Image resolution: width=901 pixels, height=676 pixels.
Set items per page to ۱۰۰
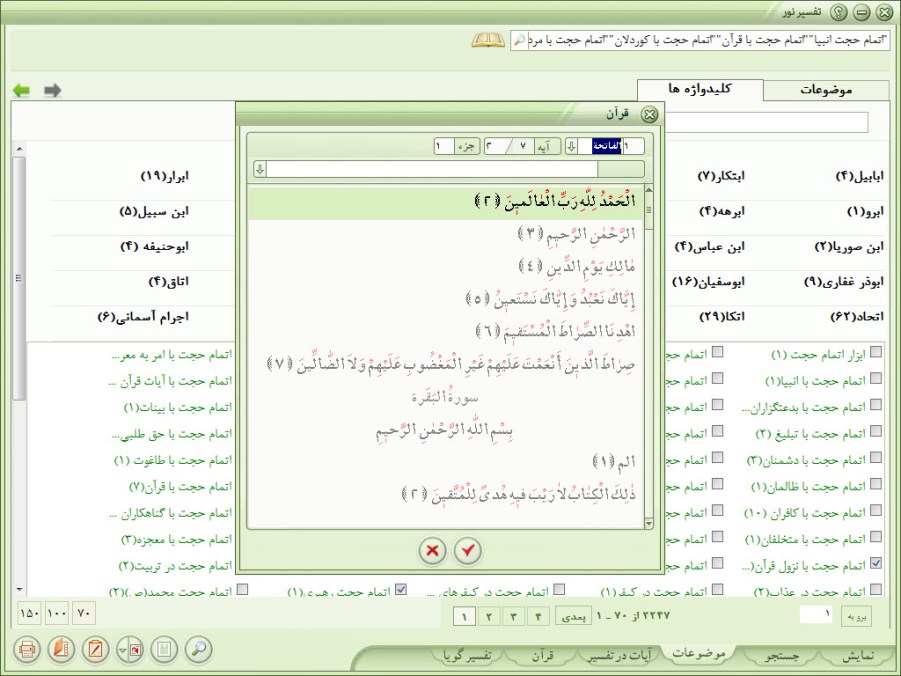(57, 613)
